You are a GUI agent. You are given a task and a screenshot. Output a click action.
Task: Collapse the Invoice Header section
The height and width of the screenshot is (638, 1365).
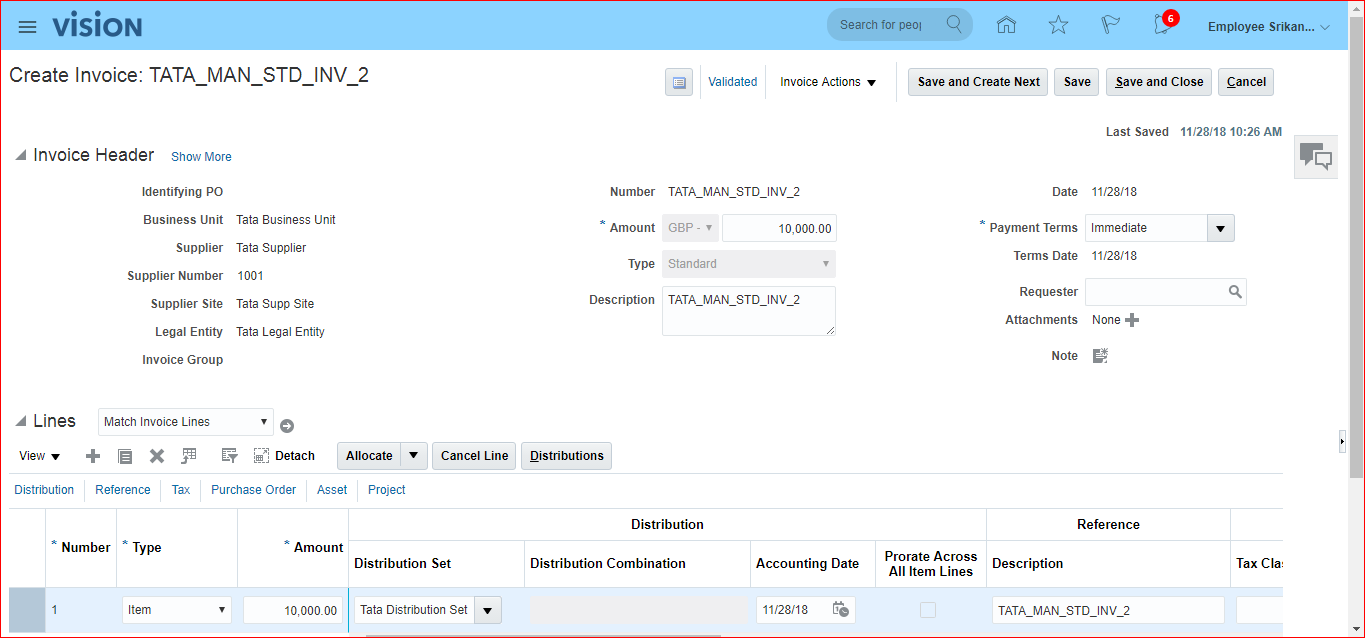(x=21, y=156)
